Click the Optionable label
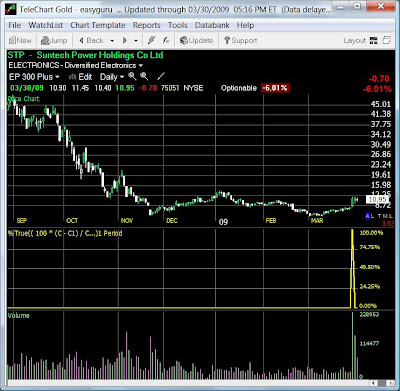Viewport: 400px width, 391px height. click(239, 88)
